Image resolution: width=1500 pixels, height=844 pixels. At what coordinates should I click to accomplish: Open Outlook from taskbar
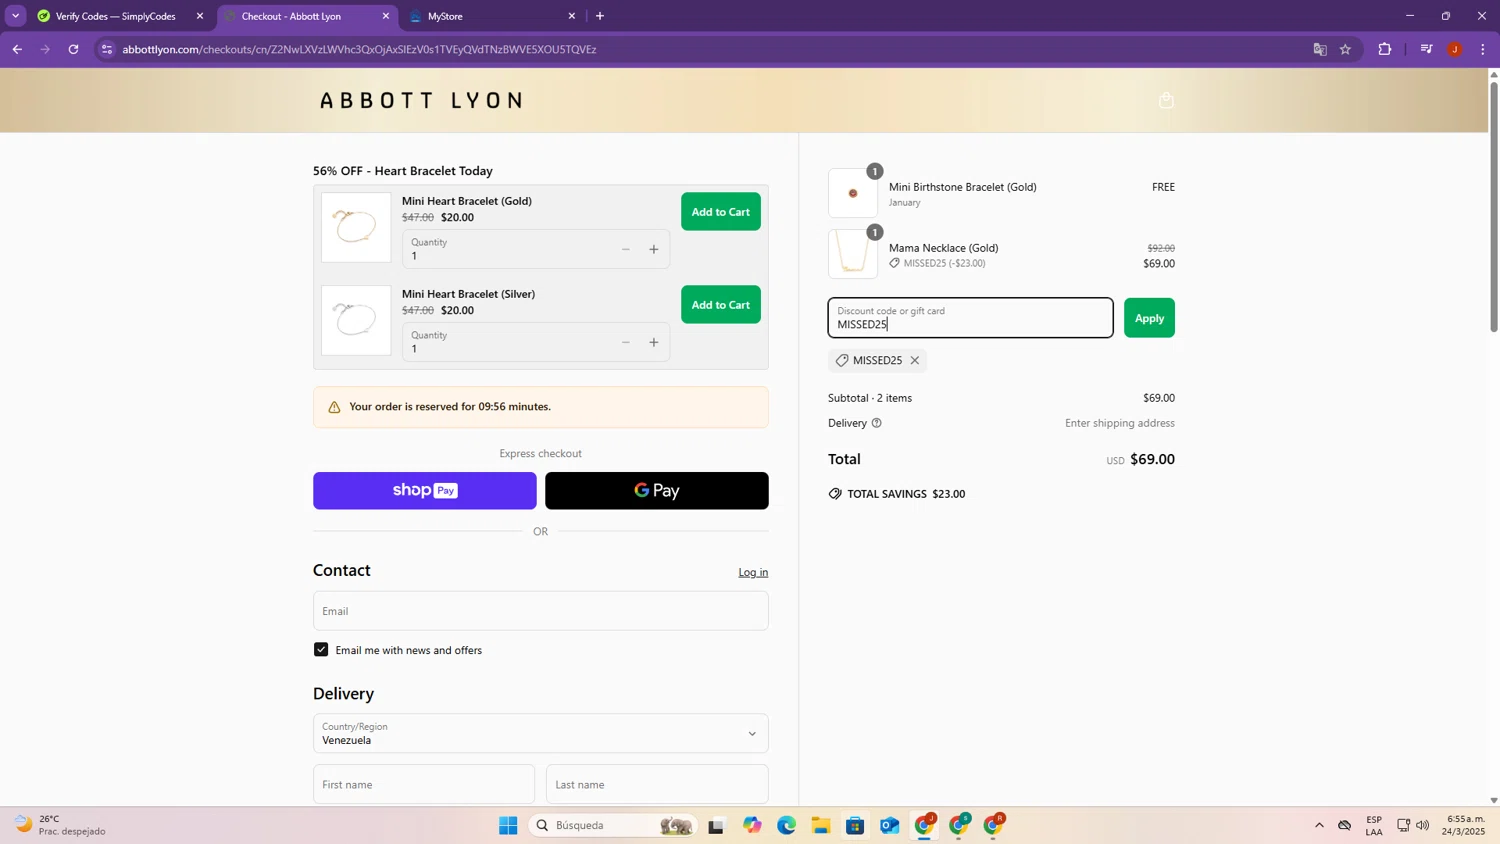890,825
